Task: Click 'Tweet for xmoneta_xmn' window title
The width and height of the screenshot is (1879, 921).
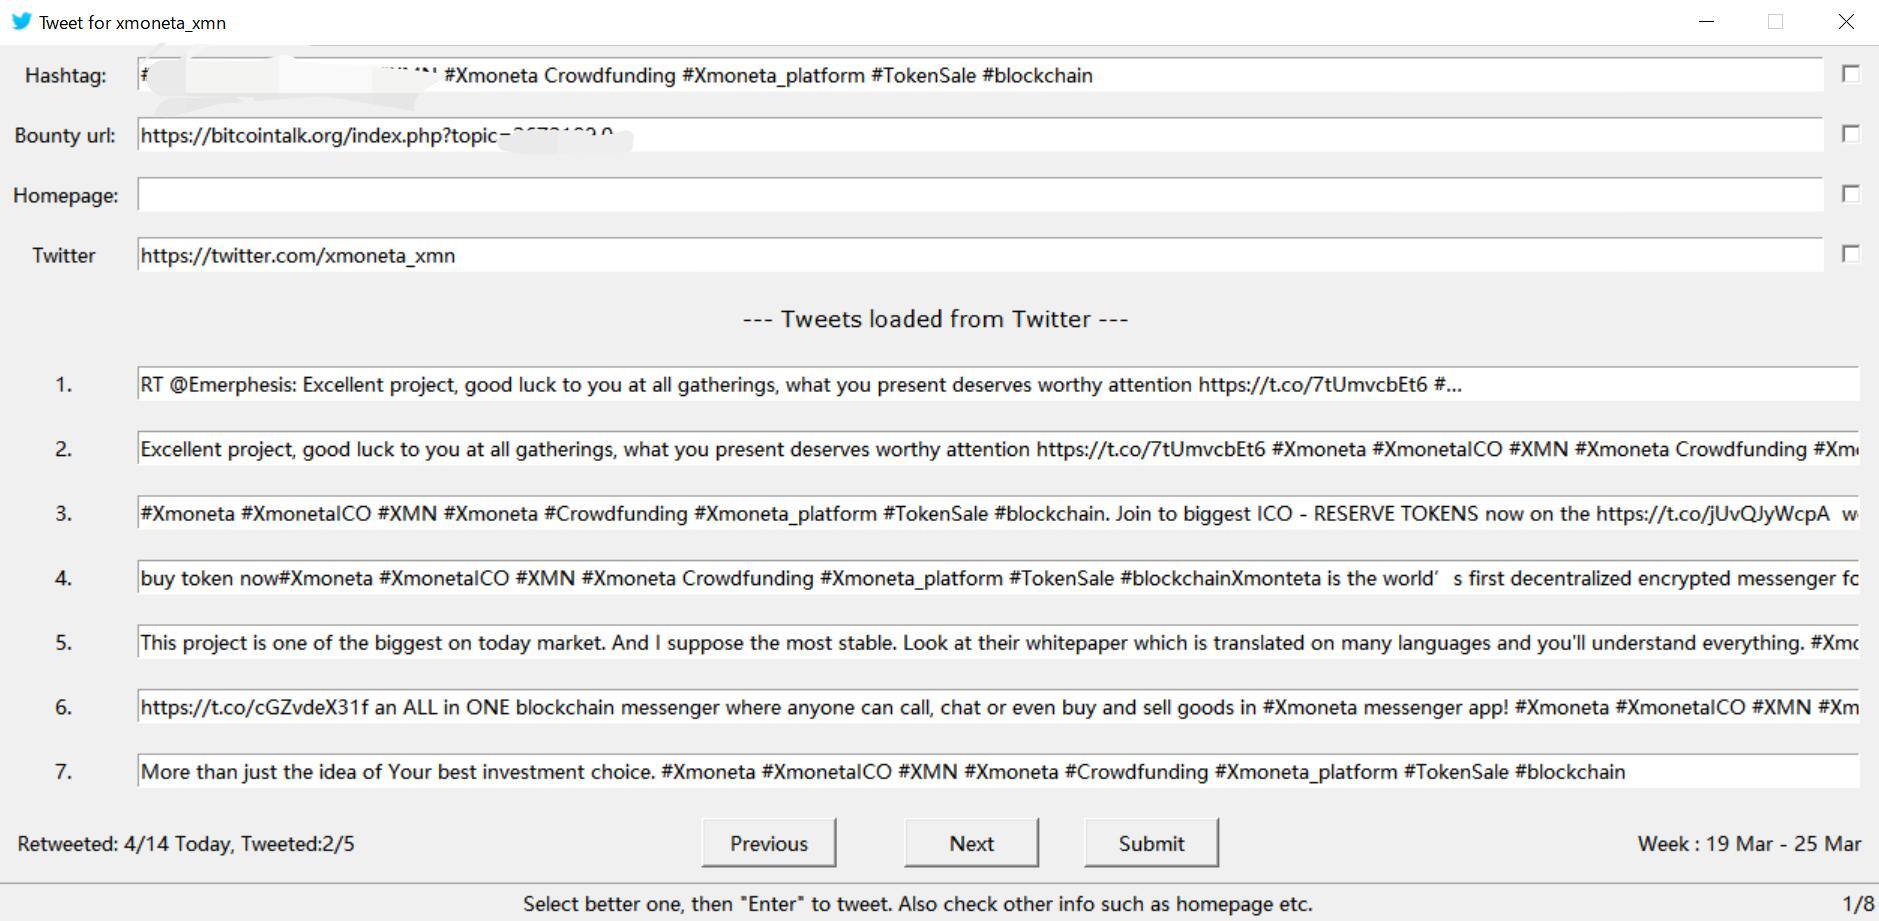Action: pos(132,22)
